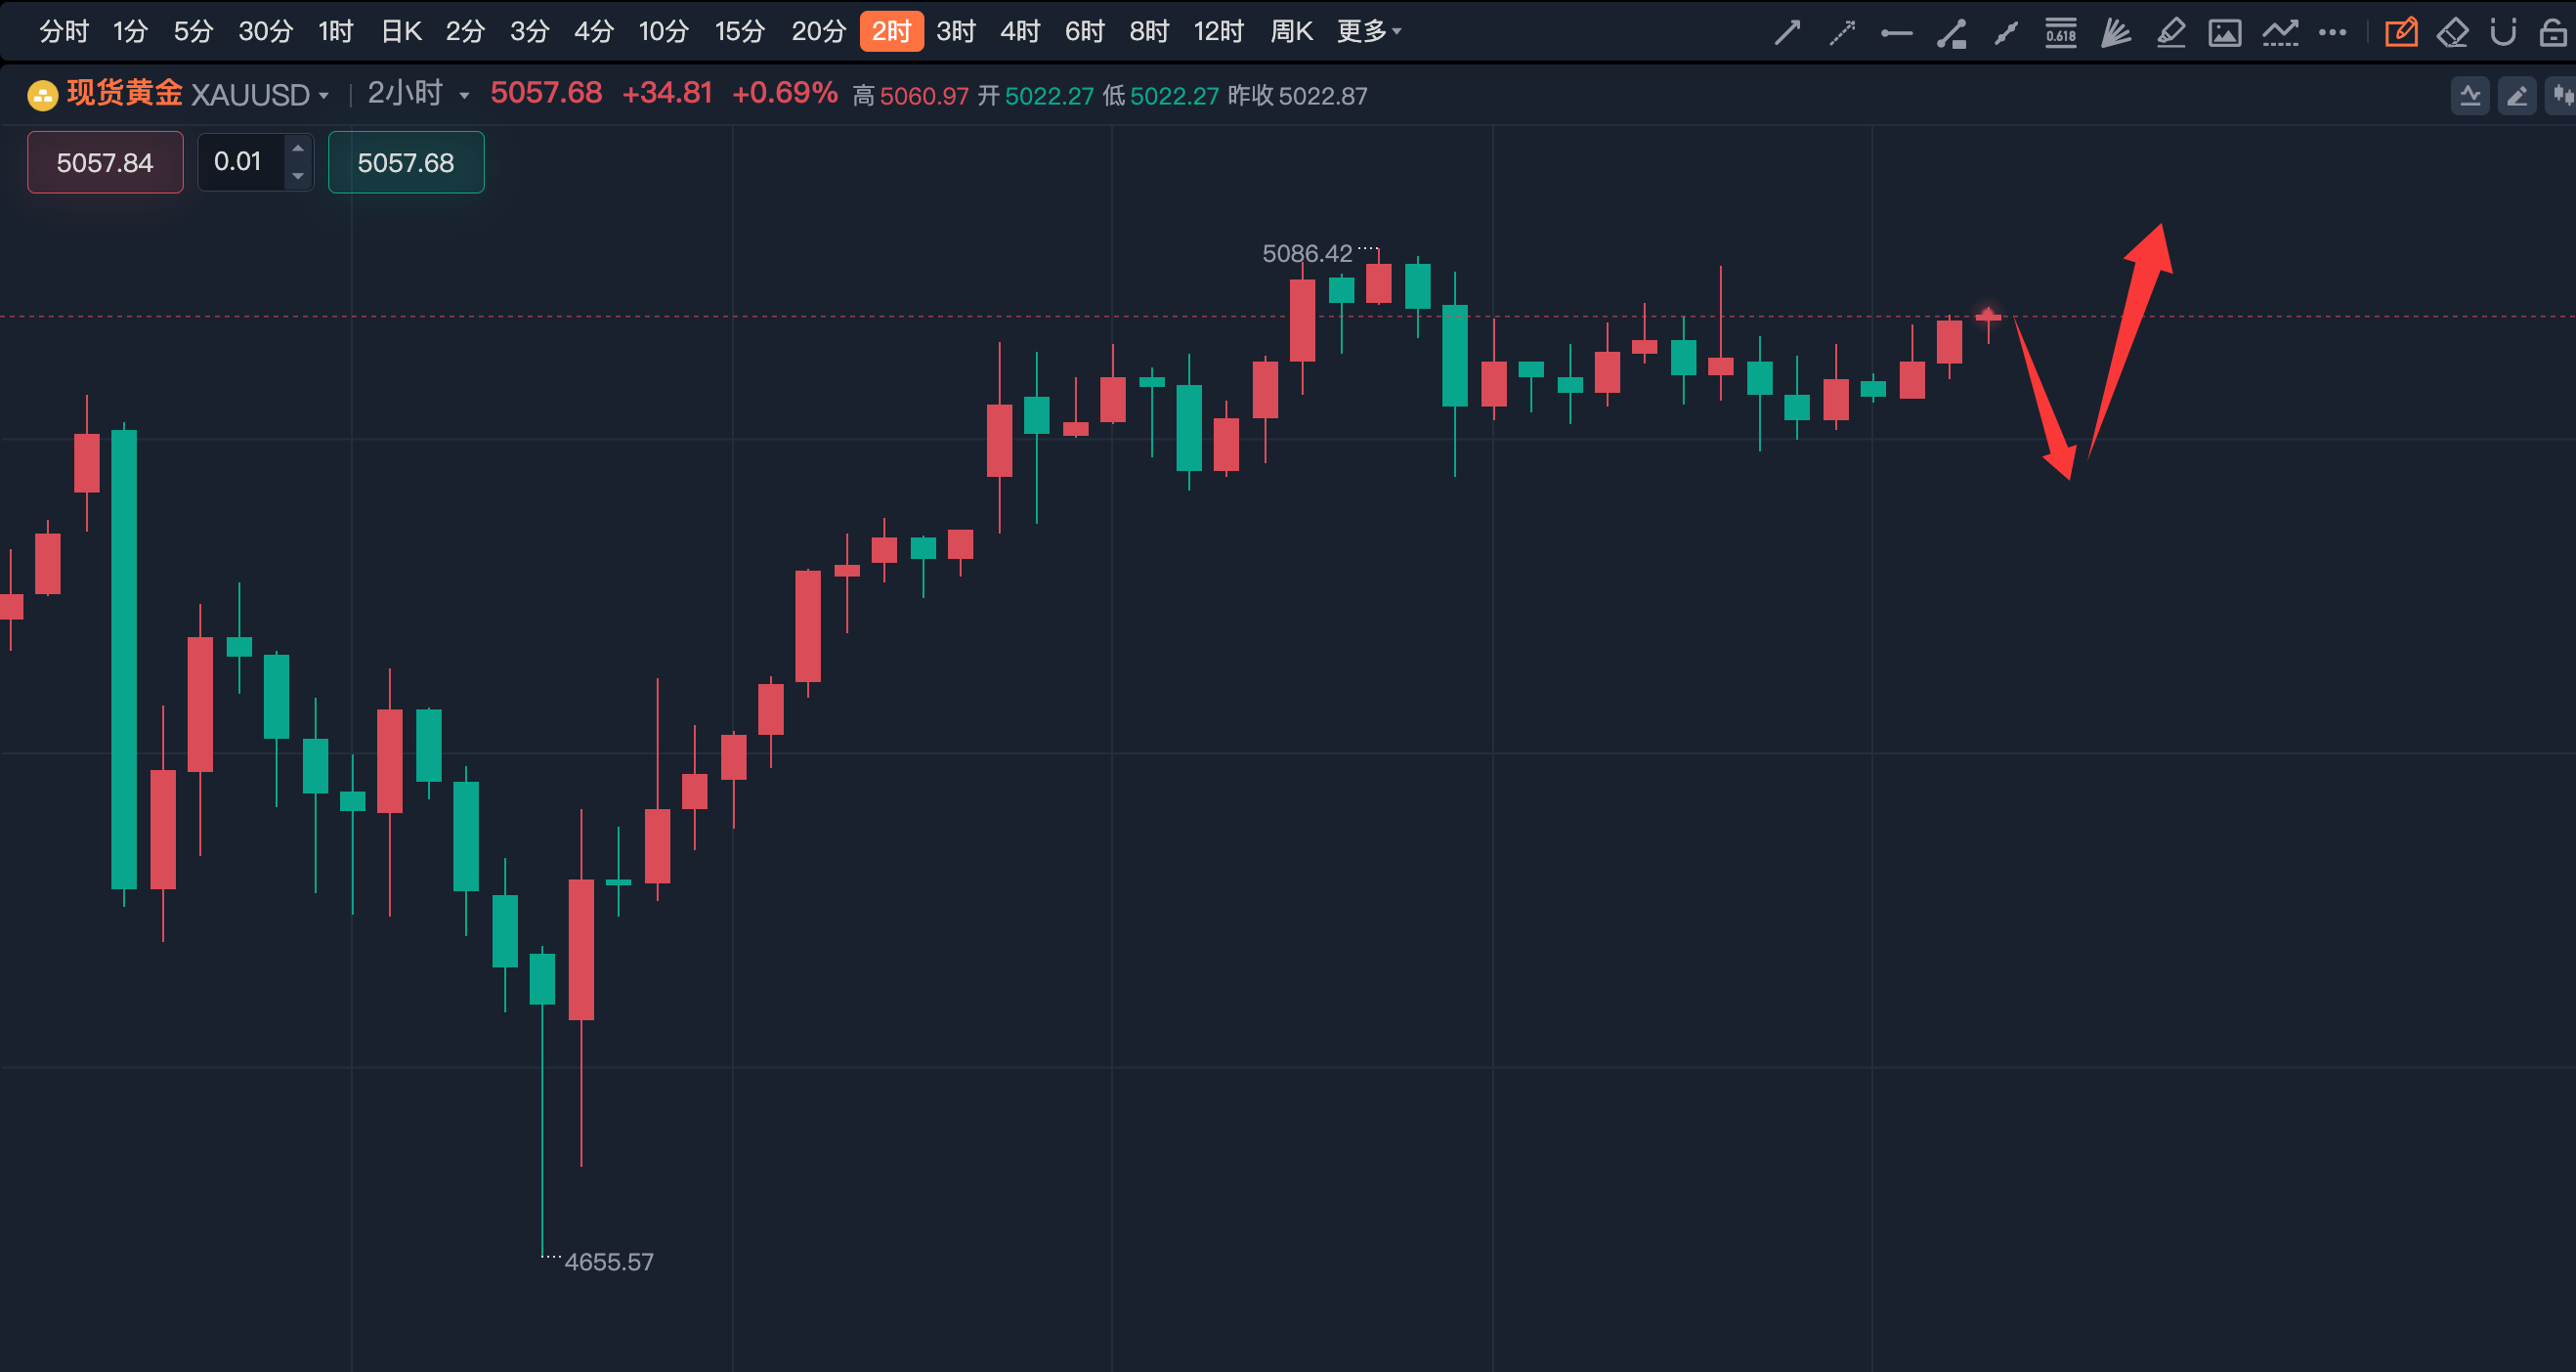The height and width of the screenshot is (1372, 2576).
Task: Toggle the magnet snap mode
Action: point(2503,33)
